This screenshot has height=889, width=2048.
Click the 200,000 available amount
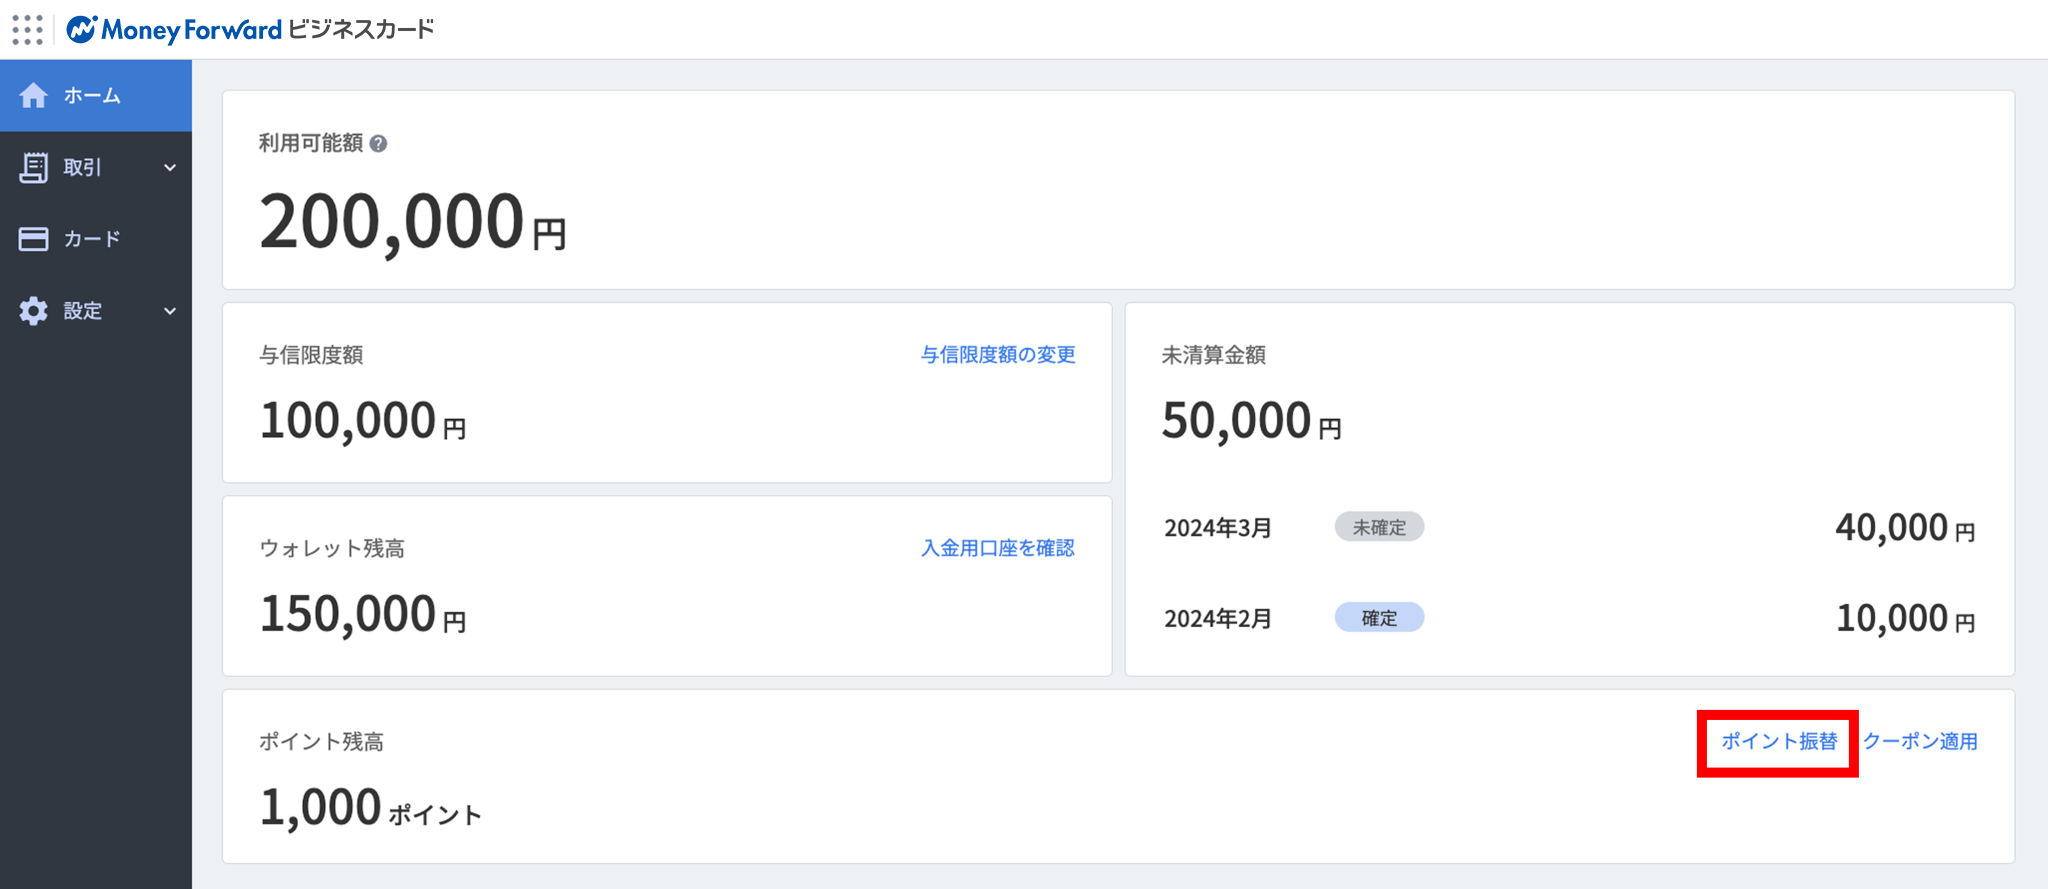392,222
